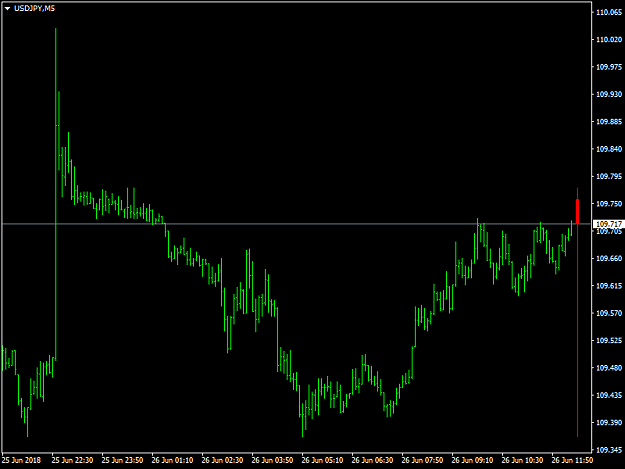
Task: Click the 25 Jun 23:50 time label
Action: (x=122, y=460)
